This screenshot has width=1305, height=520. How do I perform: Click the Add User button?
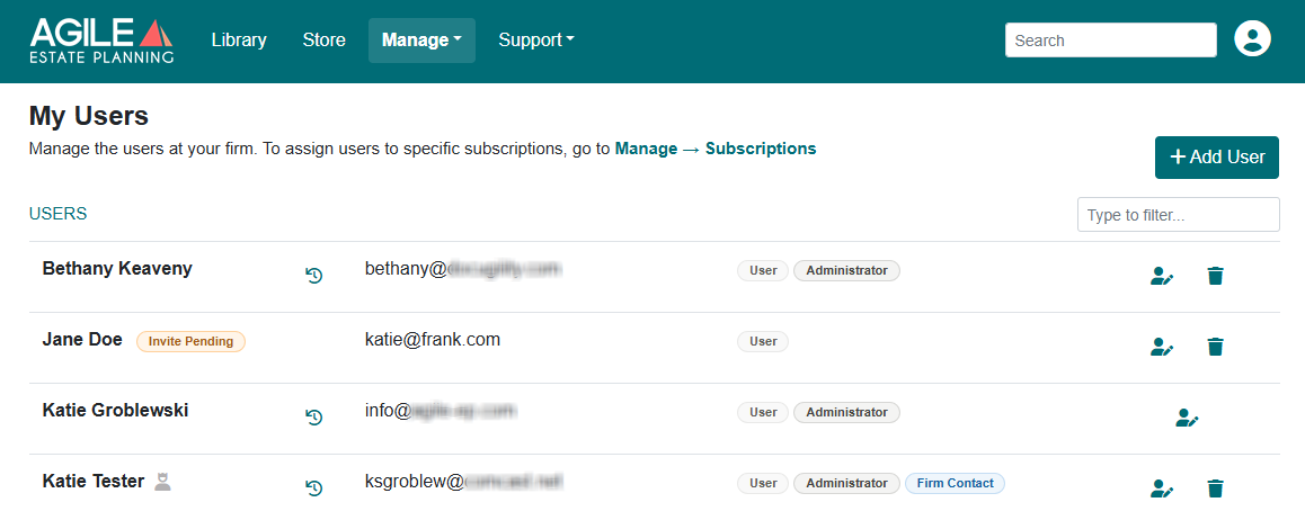coord(1217,157)
